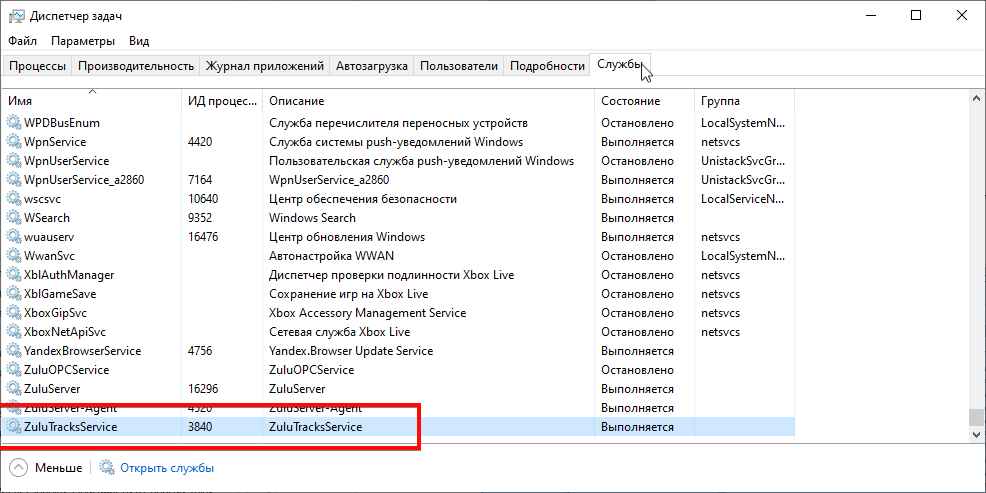Sort services by the Имя column header
The image size is (986, 493).
[x=20, y=101]
